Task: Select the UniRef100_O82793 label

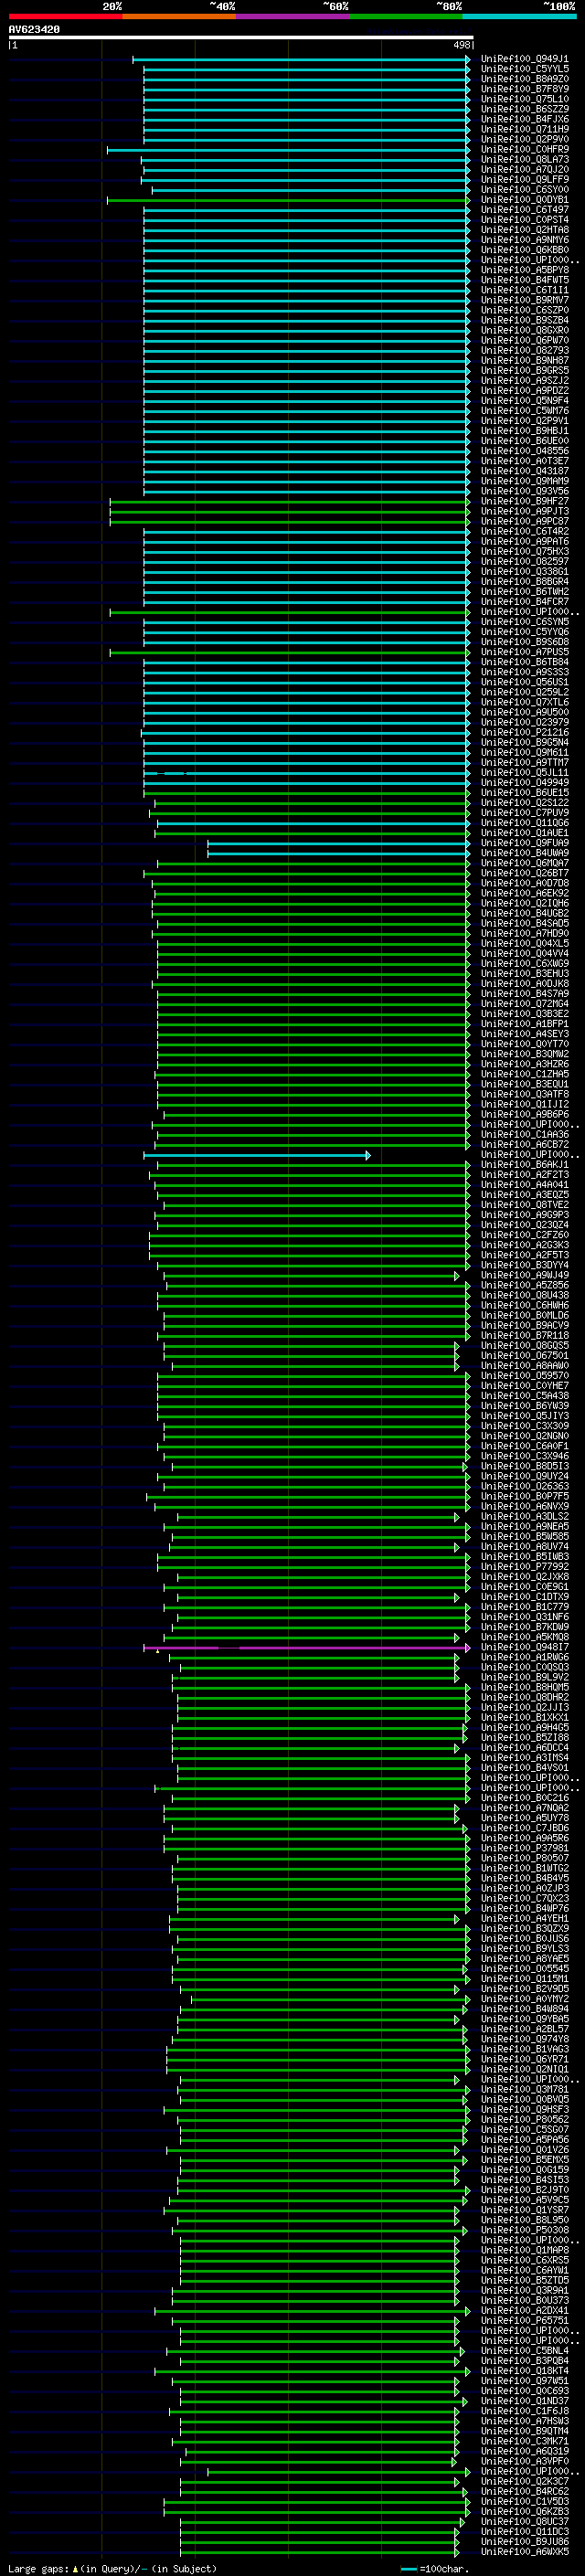Action: [524, 350]
